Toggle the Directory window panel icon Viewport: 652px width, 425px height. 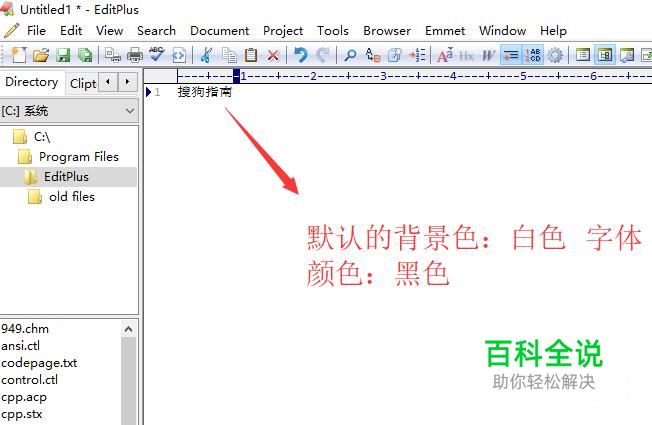tap(605, 55)
